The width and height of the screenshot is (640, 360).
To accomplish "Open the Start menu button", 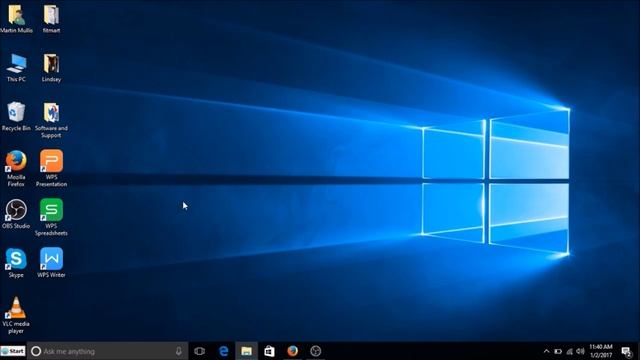I will point(13,351).
